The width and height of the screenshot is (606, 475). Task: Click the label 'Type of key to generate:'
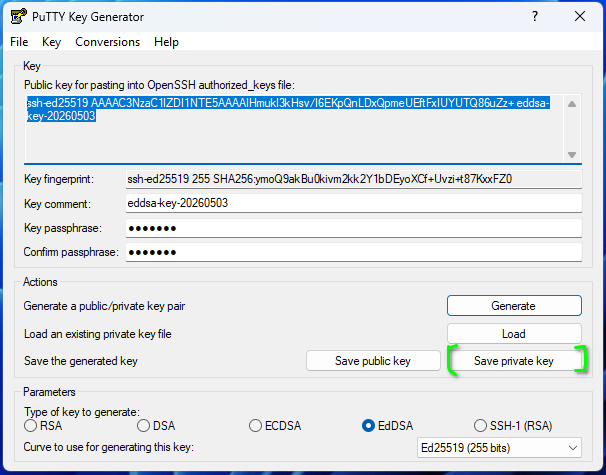tap(82, 412)
